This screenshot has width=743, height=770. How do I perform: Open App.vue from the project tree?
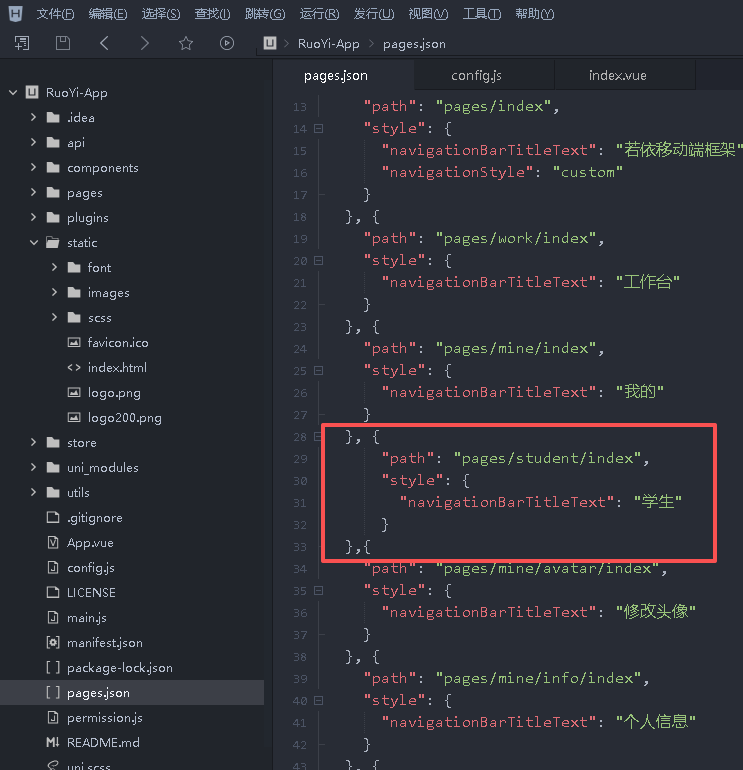(x=90, y=543)
